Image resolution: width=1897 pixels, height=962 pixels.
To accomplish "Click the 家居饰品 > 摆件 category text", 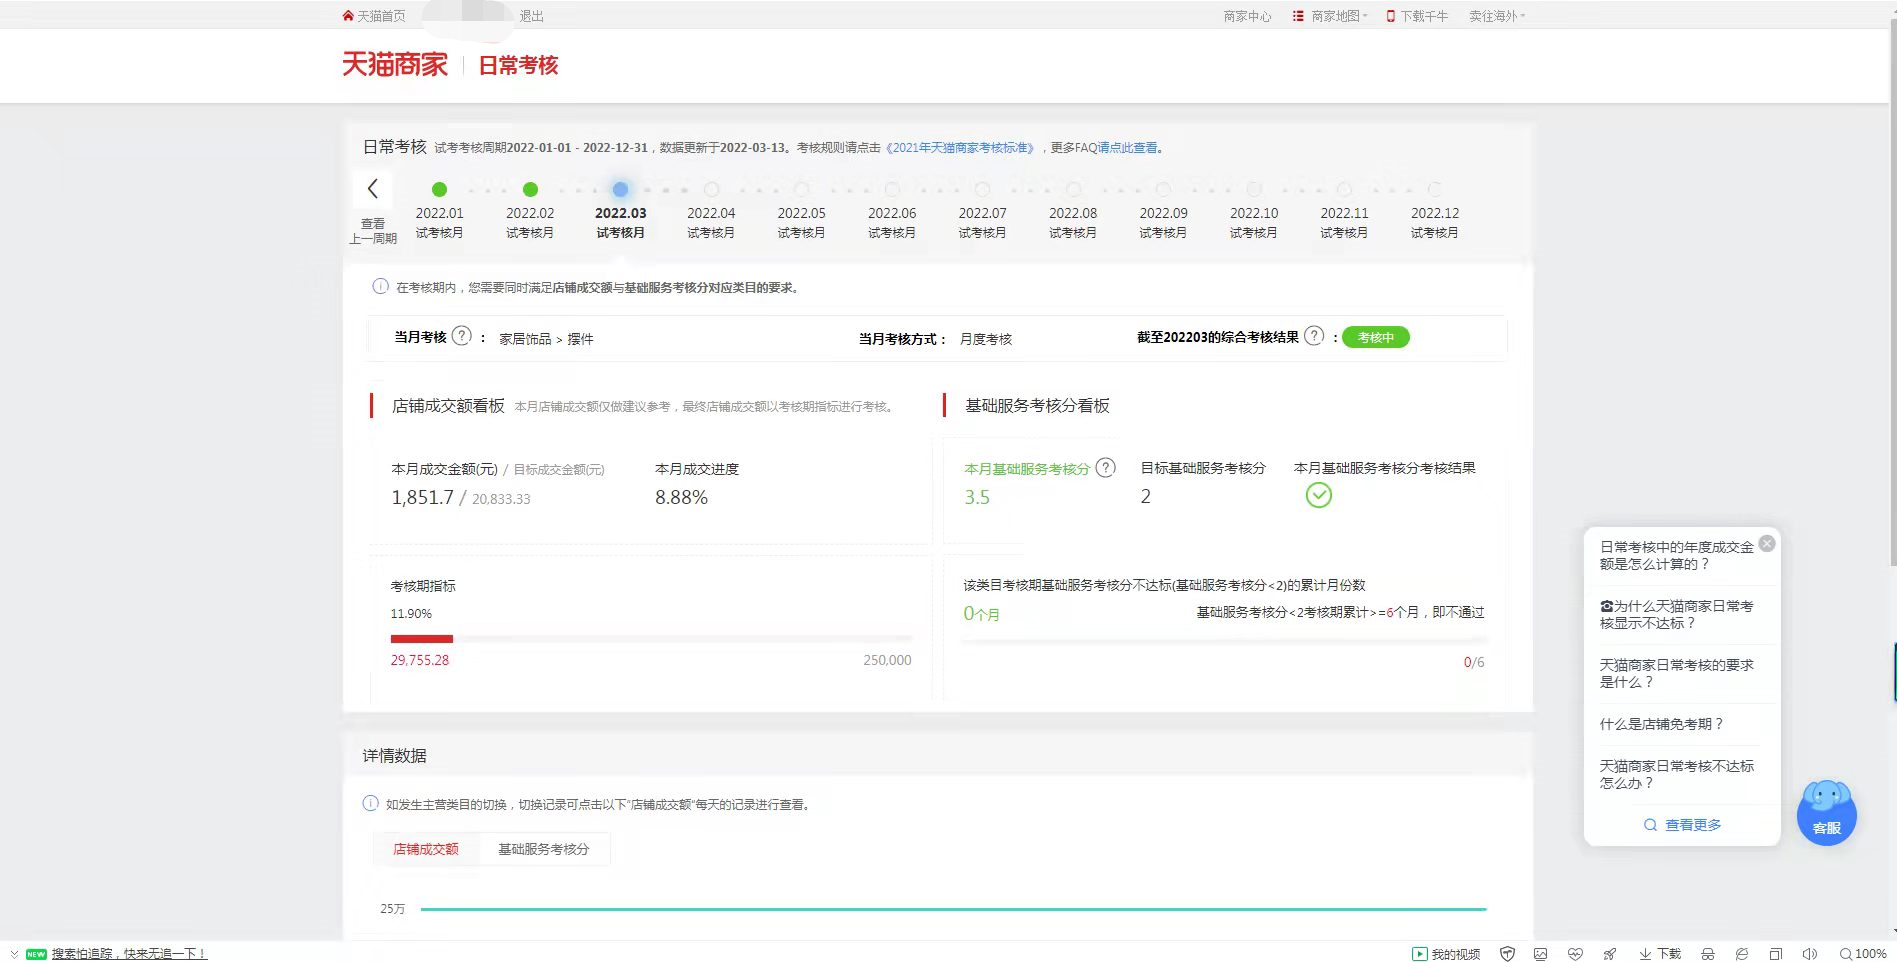I will pyautogui.click(x=546, y=339).
